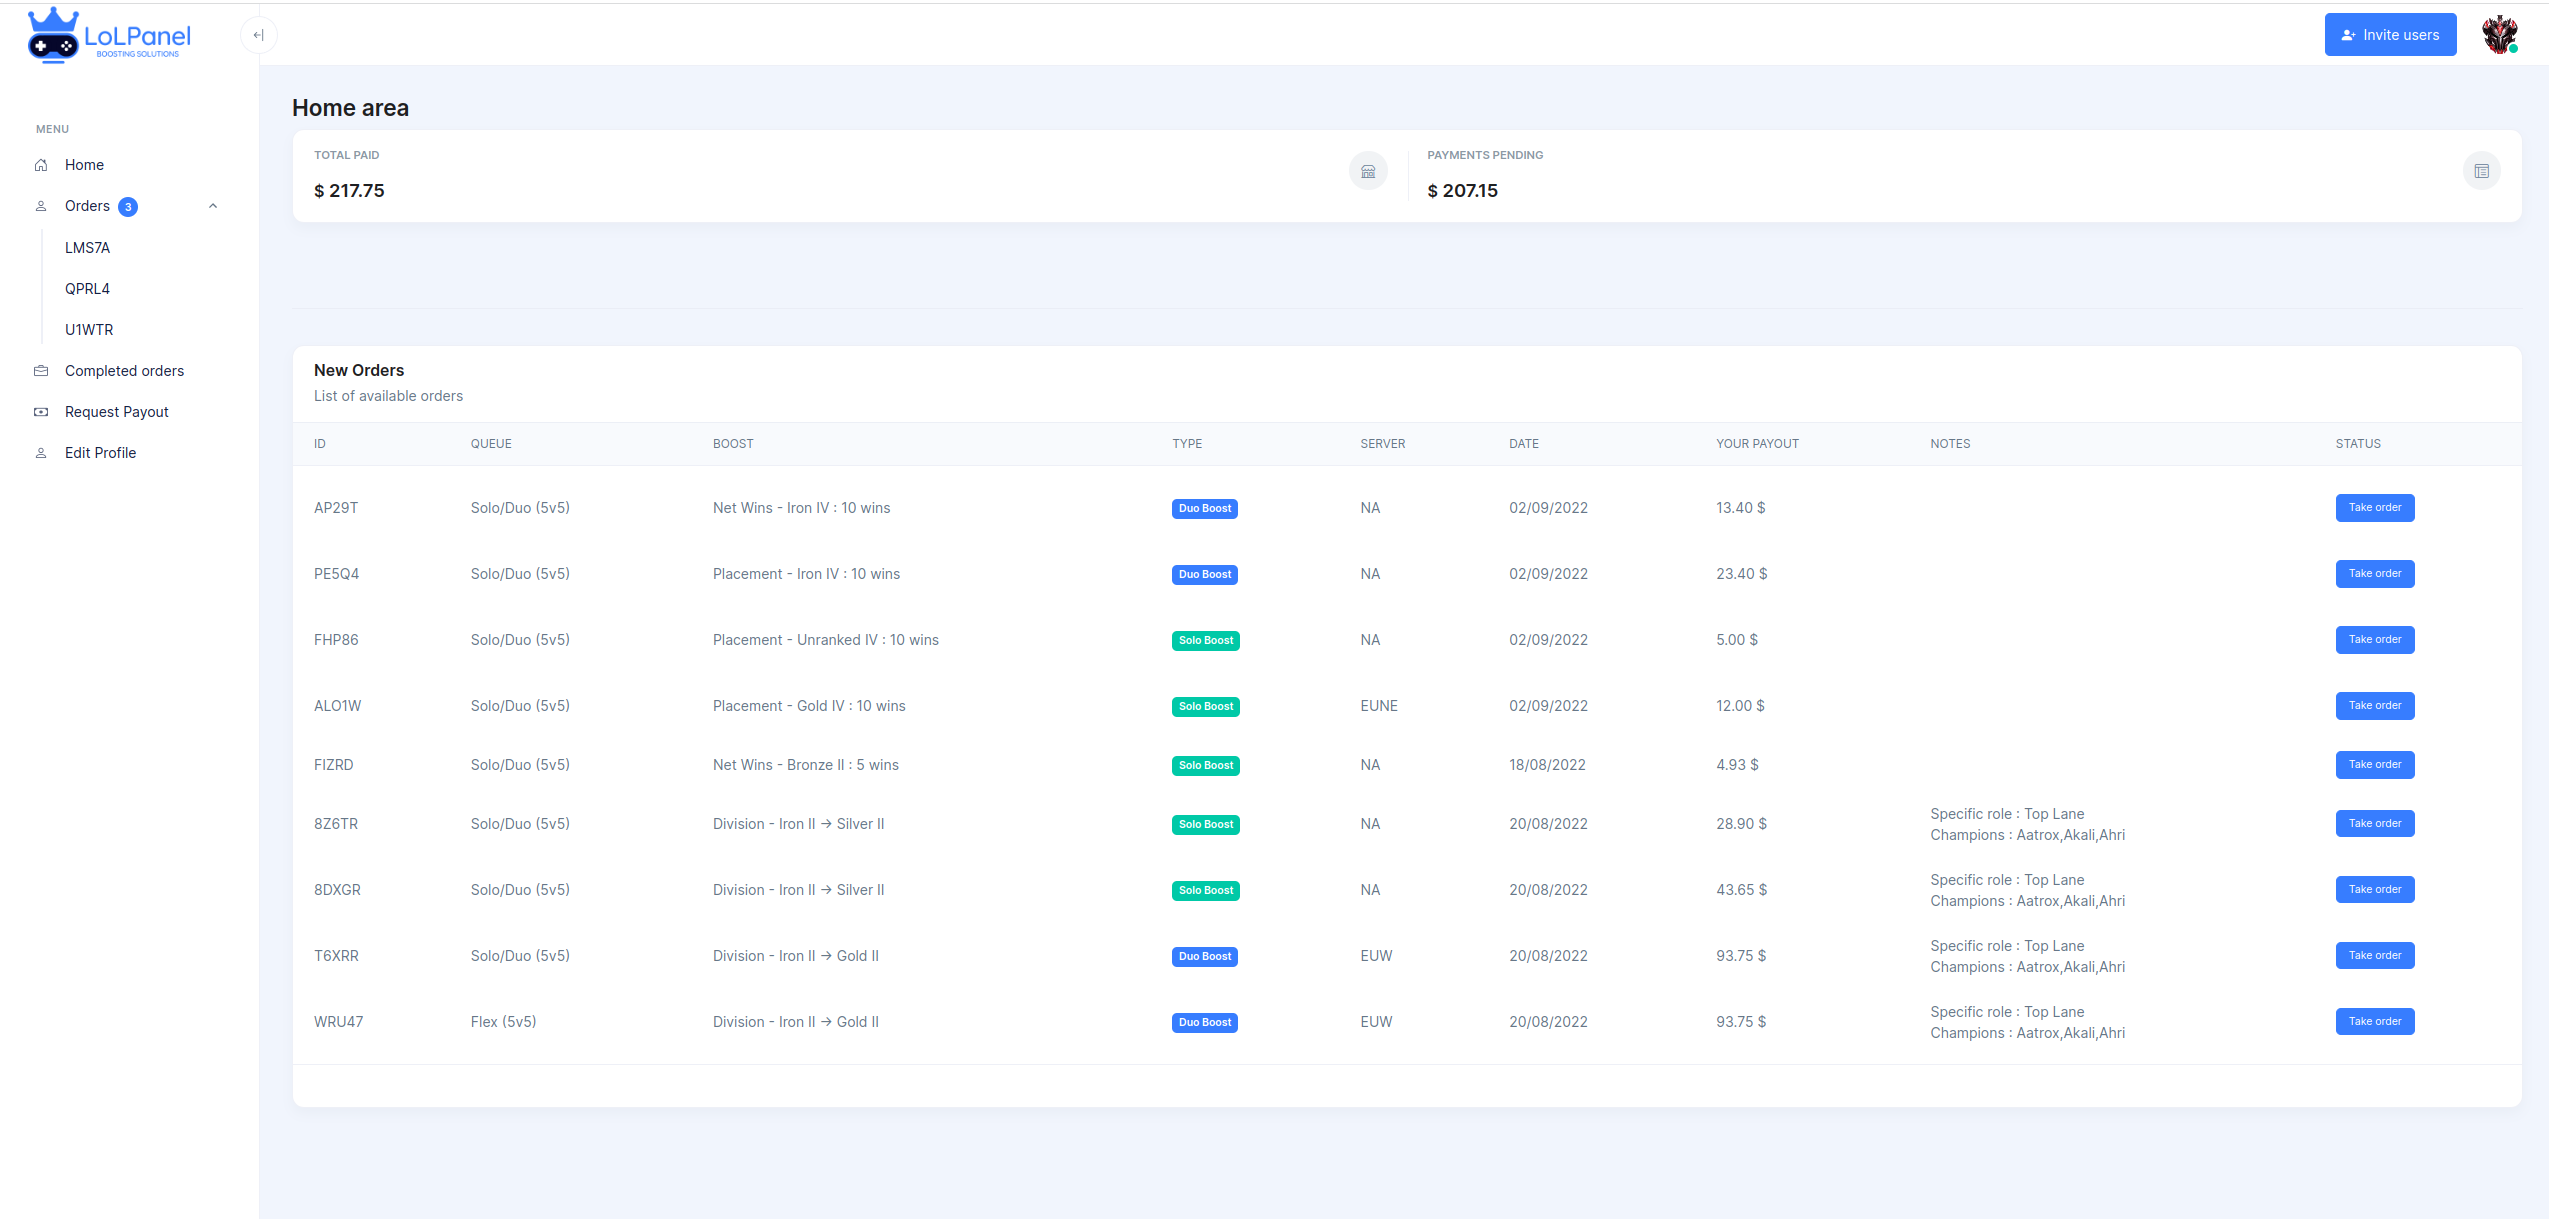Open order QPRL4 in sidebar
The height and width of the screenshot is (1219, 2549).
click(87, 289)
